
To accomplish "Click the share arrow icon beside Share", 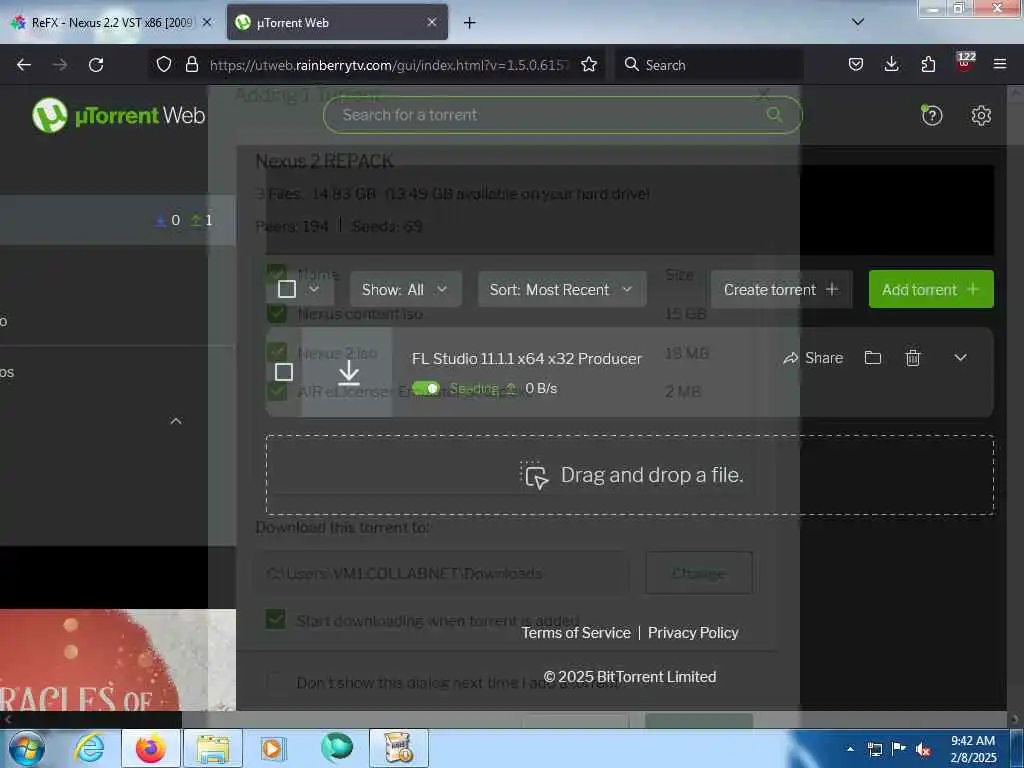I will point(790,358).
